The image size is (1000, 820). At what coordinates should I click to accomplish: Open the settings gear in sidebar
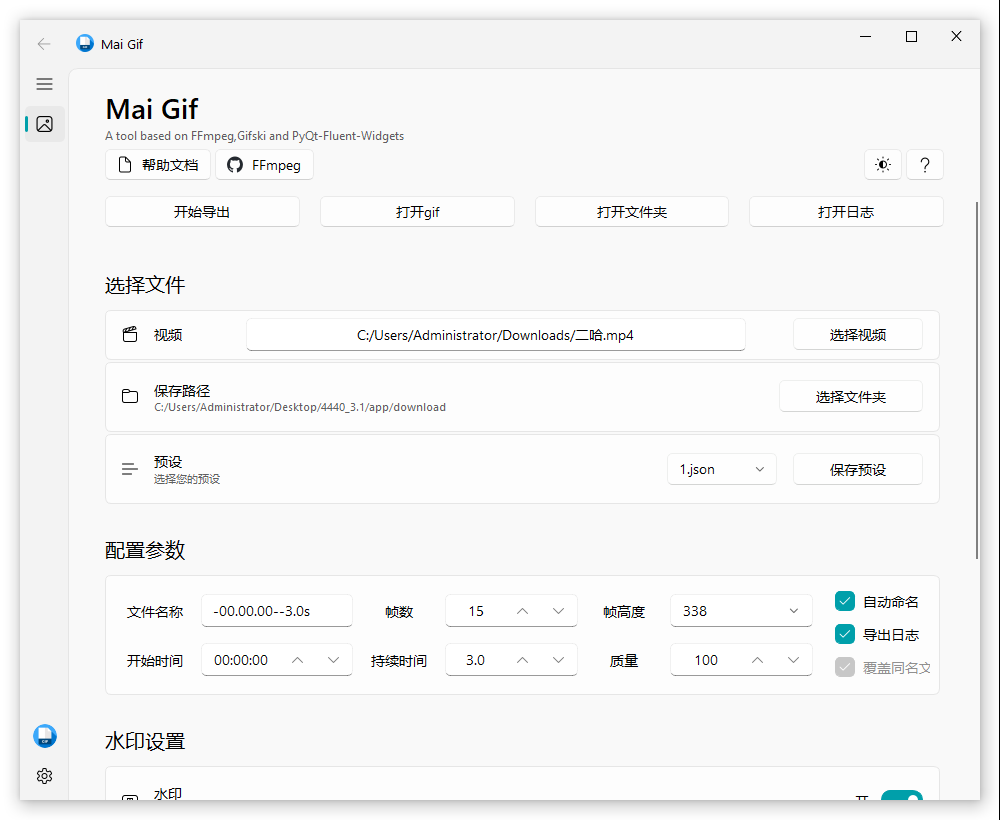coord(44,776)
